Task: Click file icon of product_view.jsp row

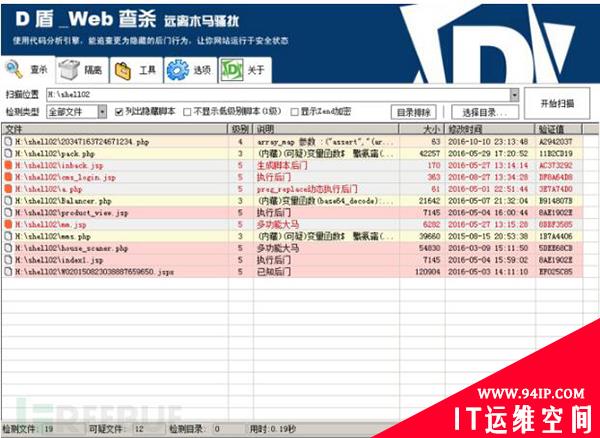Action: click(x=8, y=213)
